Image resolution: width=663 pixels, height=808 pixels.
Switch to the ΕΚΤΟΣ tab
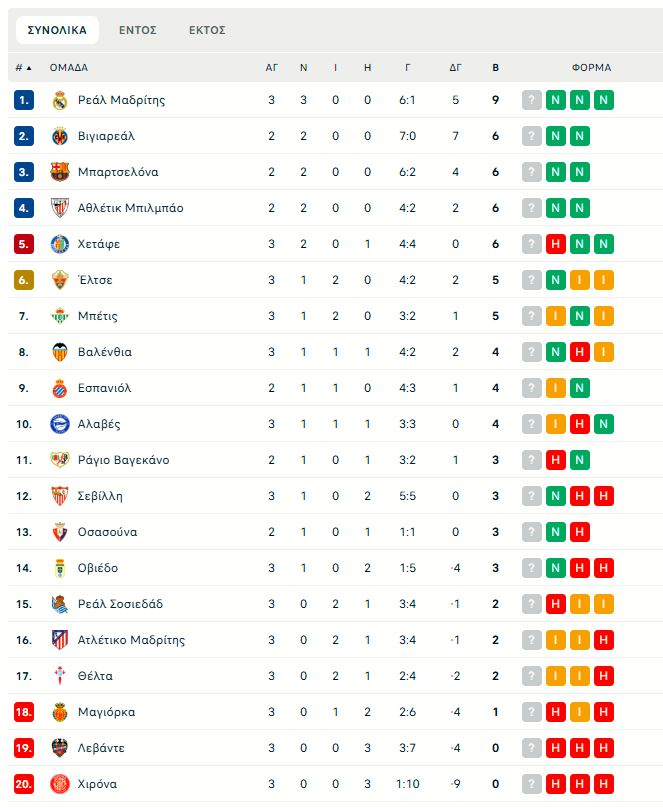click(x=207, y=30)
